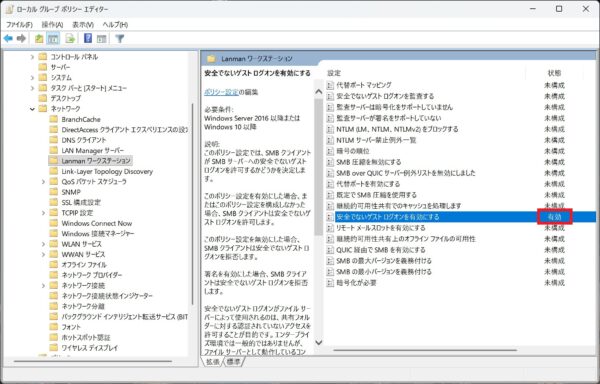Image resolution: width=600 pixels, height=384 pixels.
Task: Open Help using the toolbar question mark icon
Action: (88, 38)
